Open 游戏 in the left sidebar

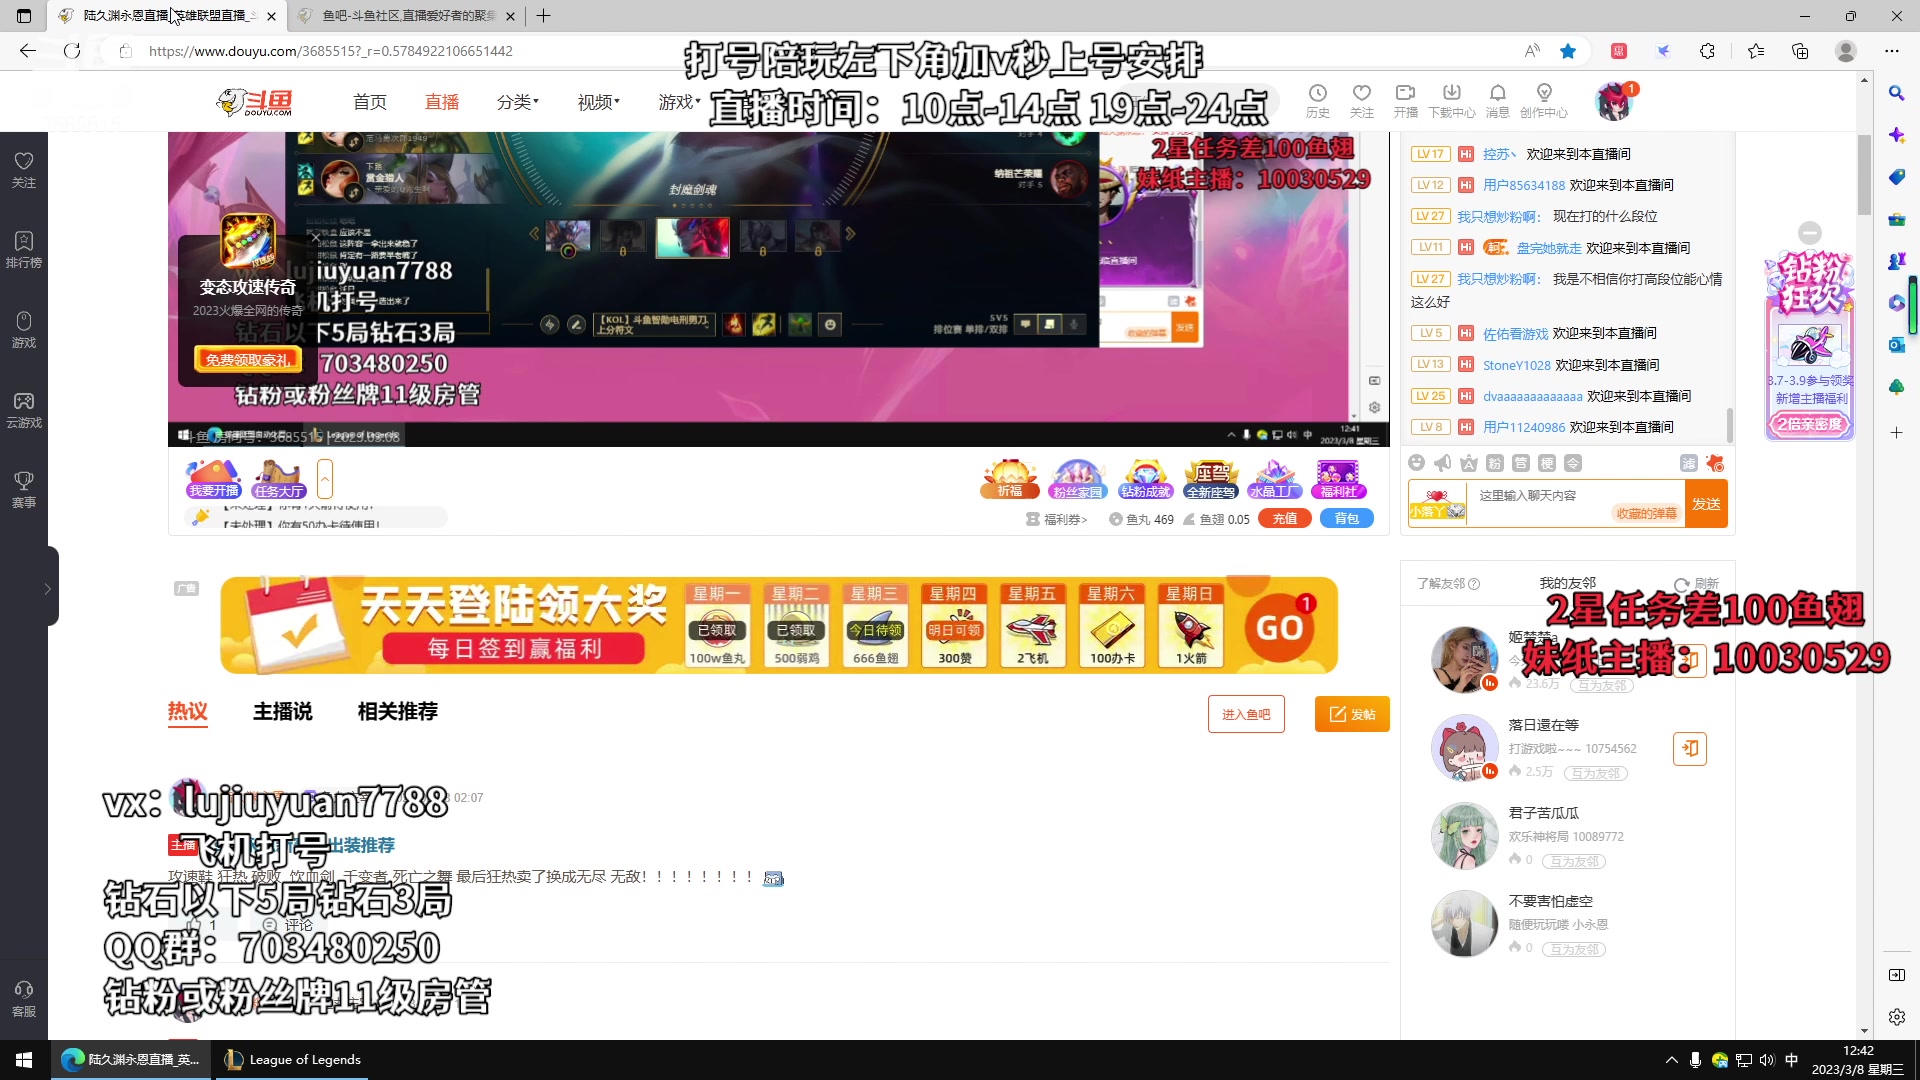click(24, 330)
